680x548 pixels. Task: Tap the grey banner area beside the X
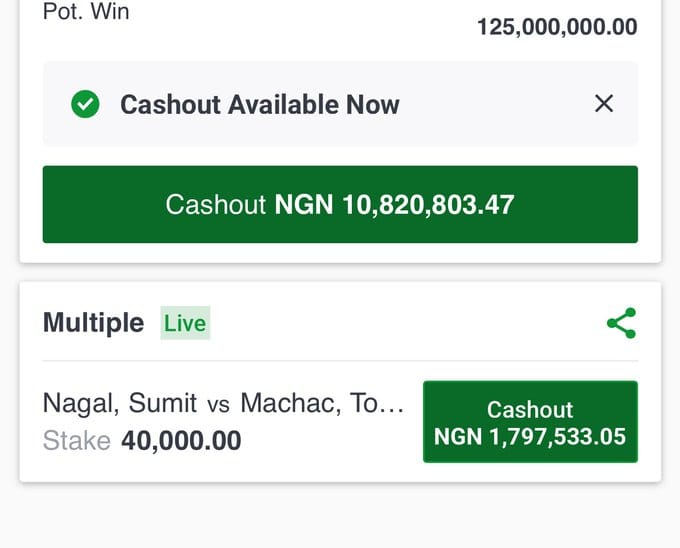[500, 104]
